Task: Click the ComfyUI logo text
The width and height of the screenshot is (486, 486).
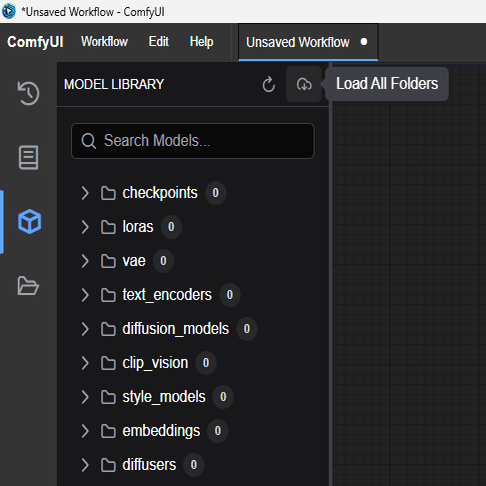Action: tap(35, 42)
